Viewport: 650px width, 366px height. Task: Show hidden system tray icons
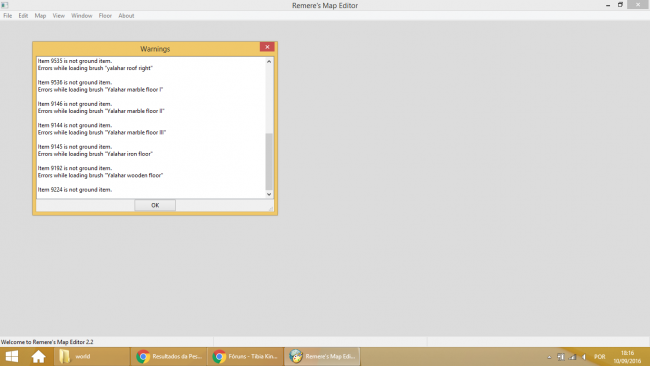[x=549, y=357]
